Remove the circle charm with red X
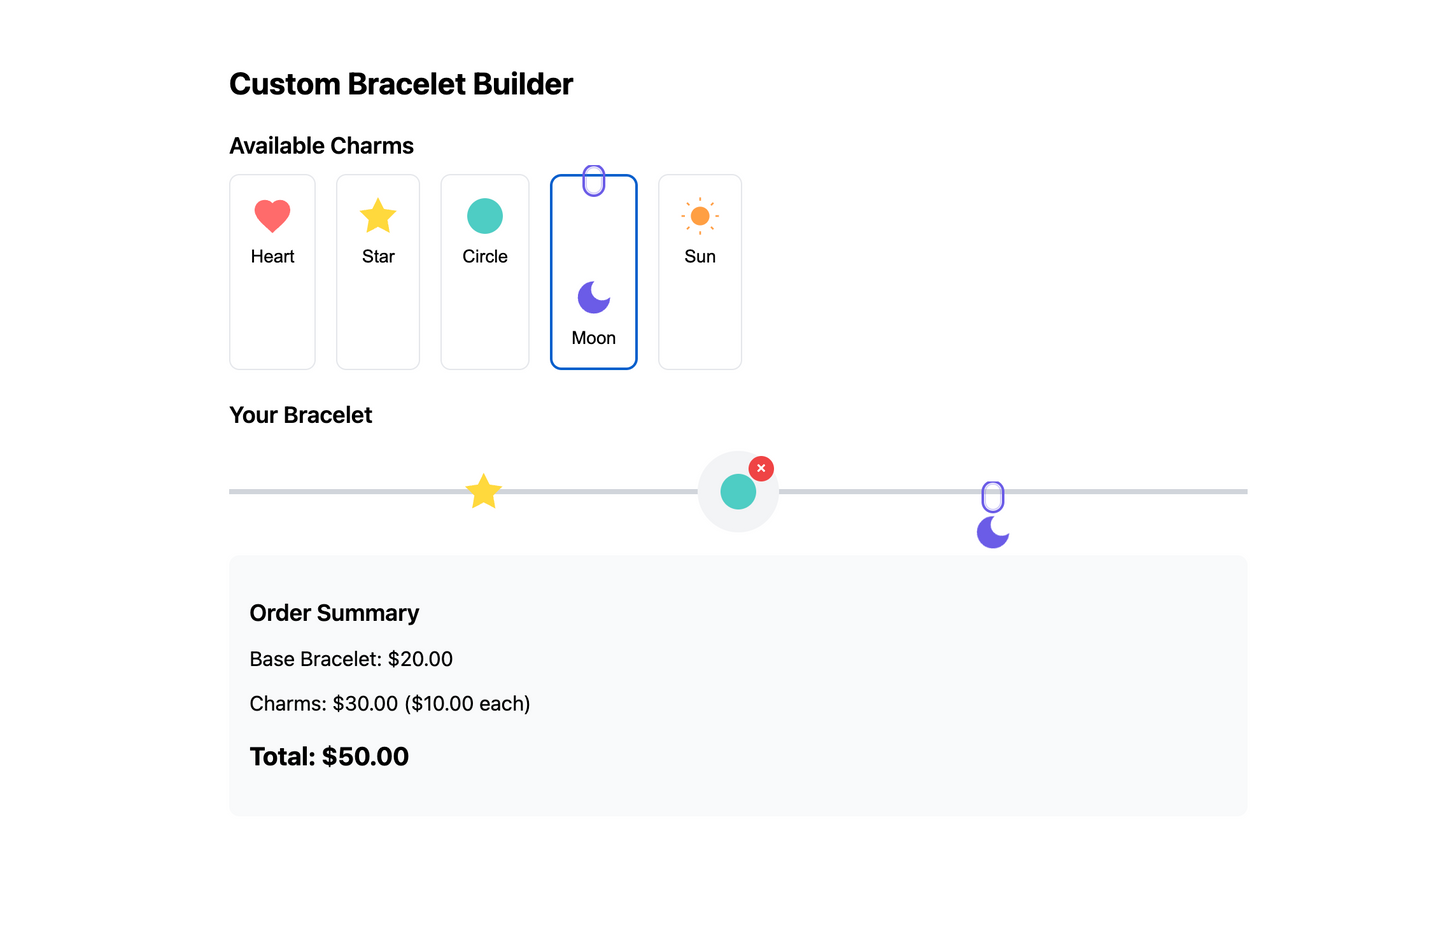Image resolution: width=1450 pixels, height=925 pixels. tap(761, 468)
